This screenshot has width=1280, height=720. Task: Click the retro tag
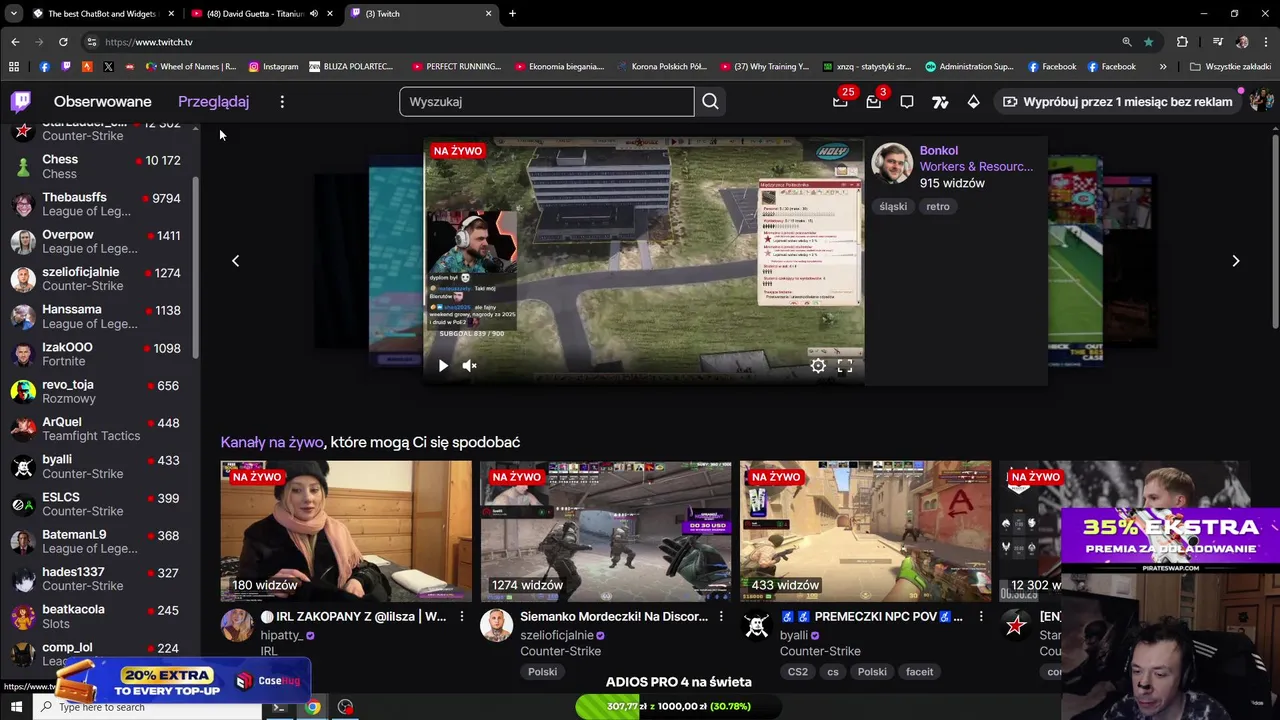[x=938, y=207]
